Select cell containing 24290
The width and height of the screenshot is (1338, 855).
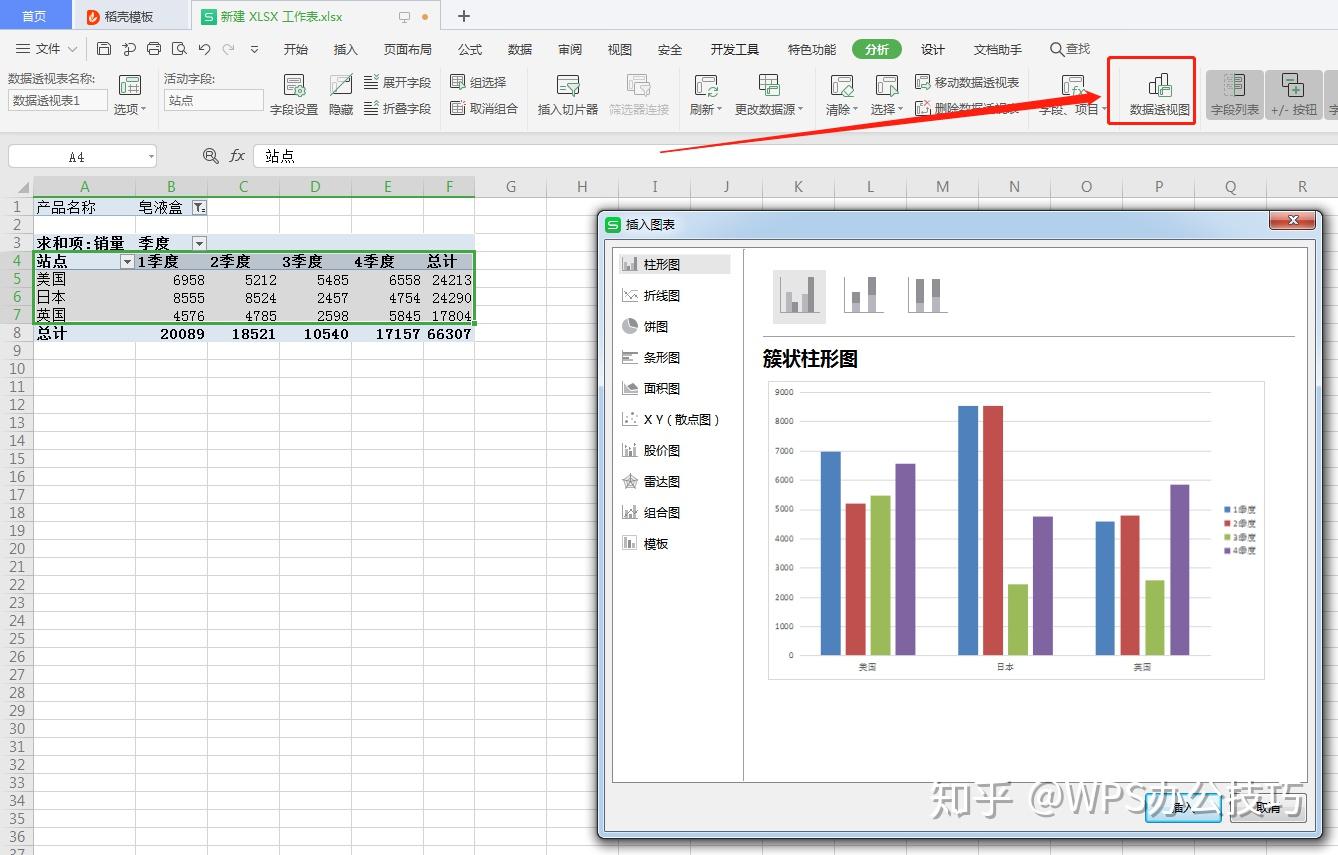[x=449, y=298]
